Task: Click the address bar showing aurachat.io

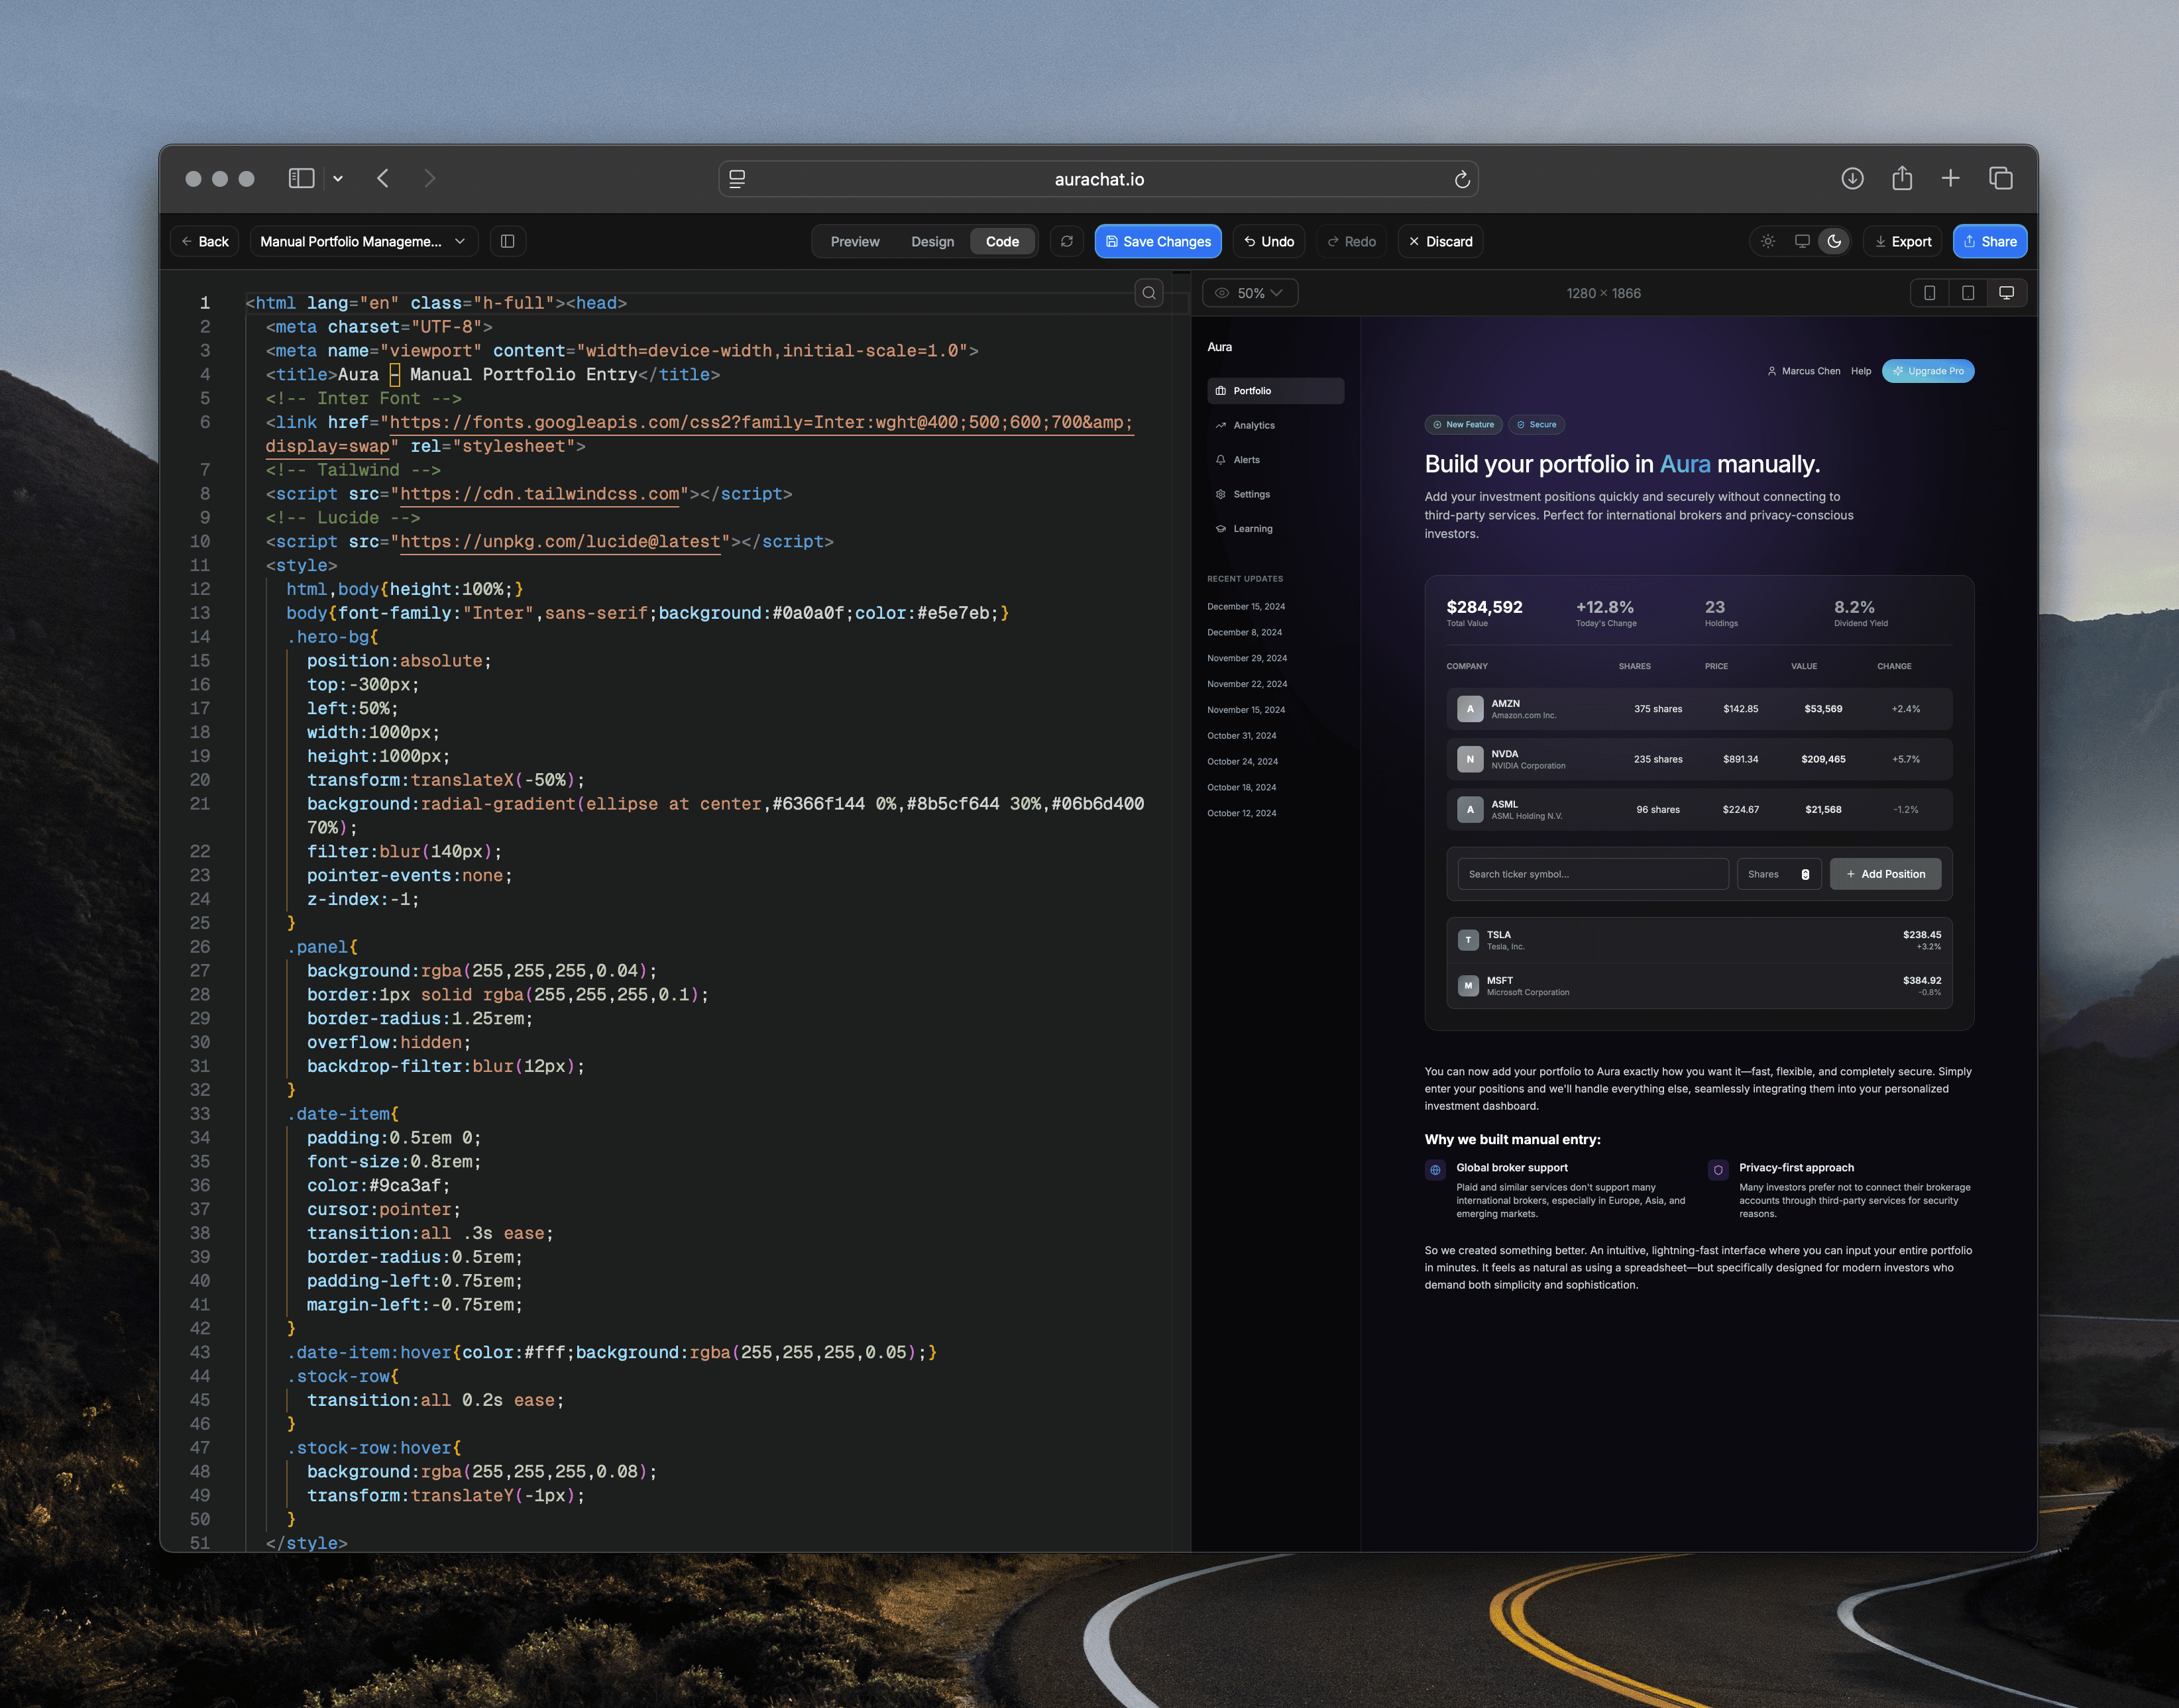Action: (1098, 179)
